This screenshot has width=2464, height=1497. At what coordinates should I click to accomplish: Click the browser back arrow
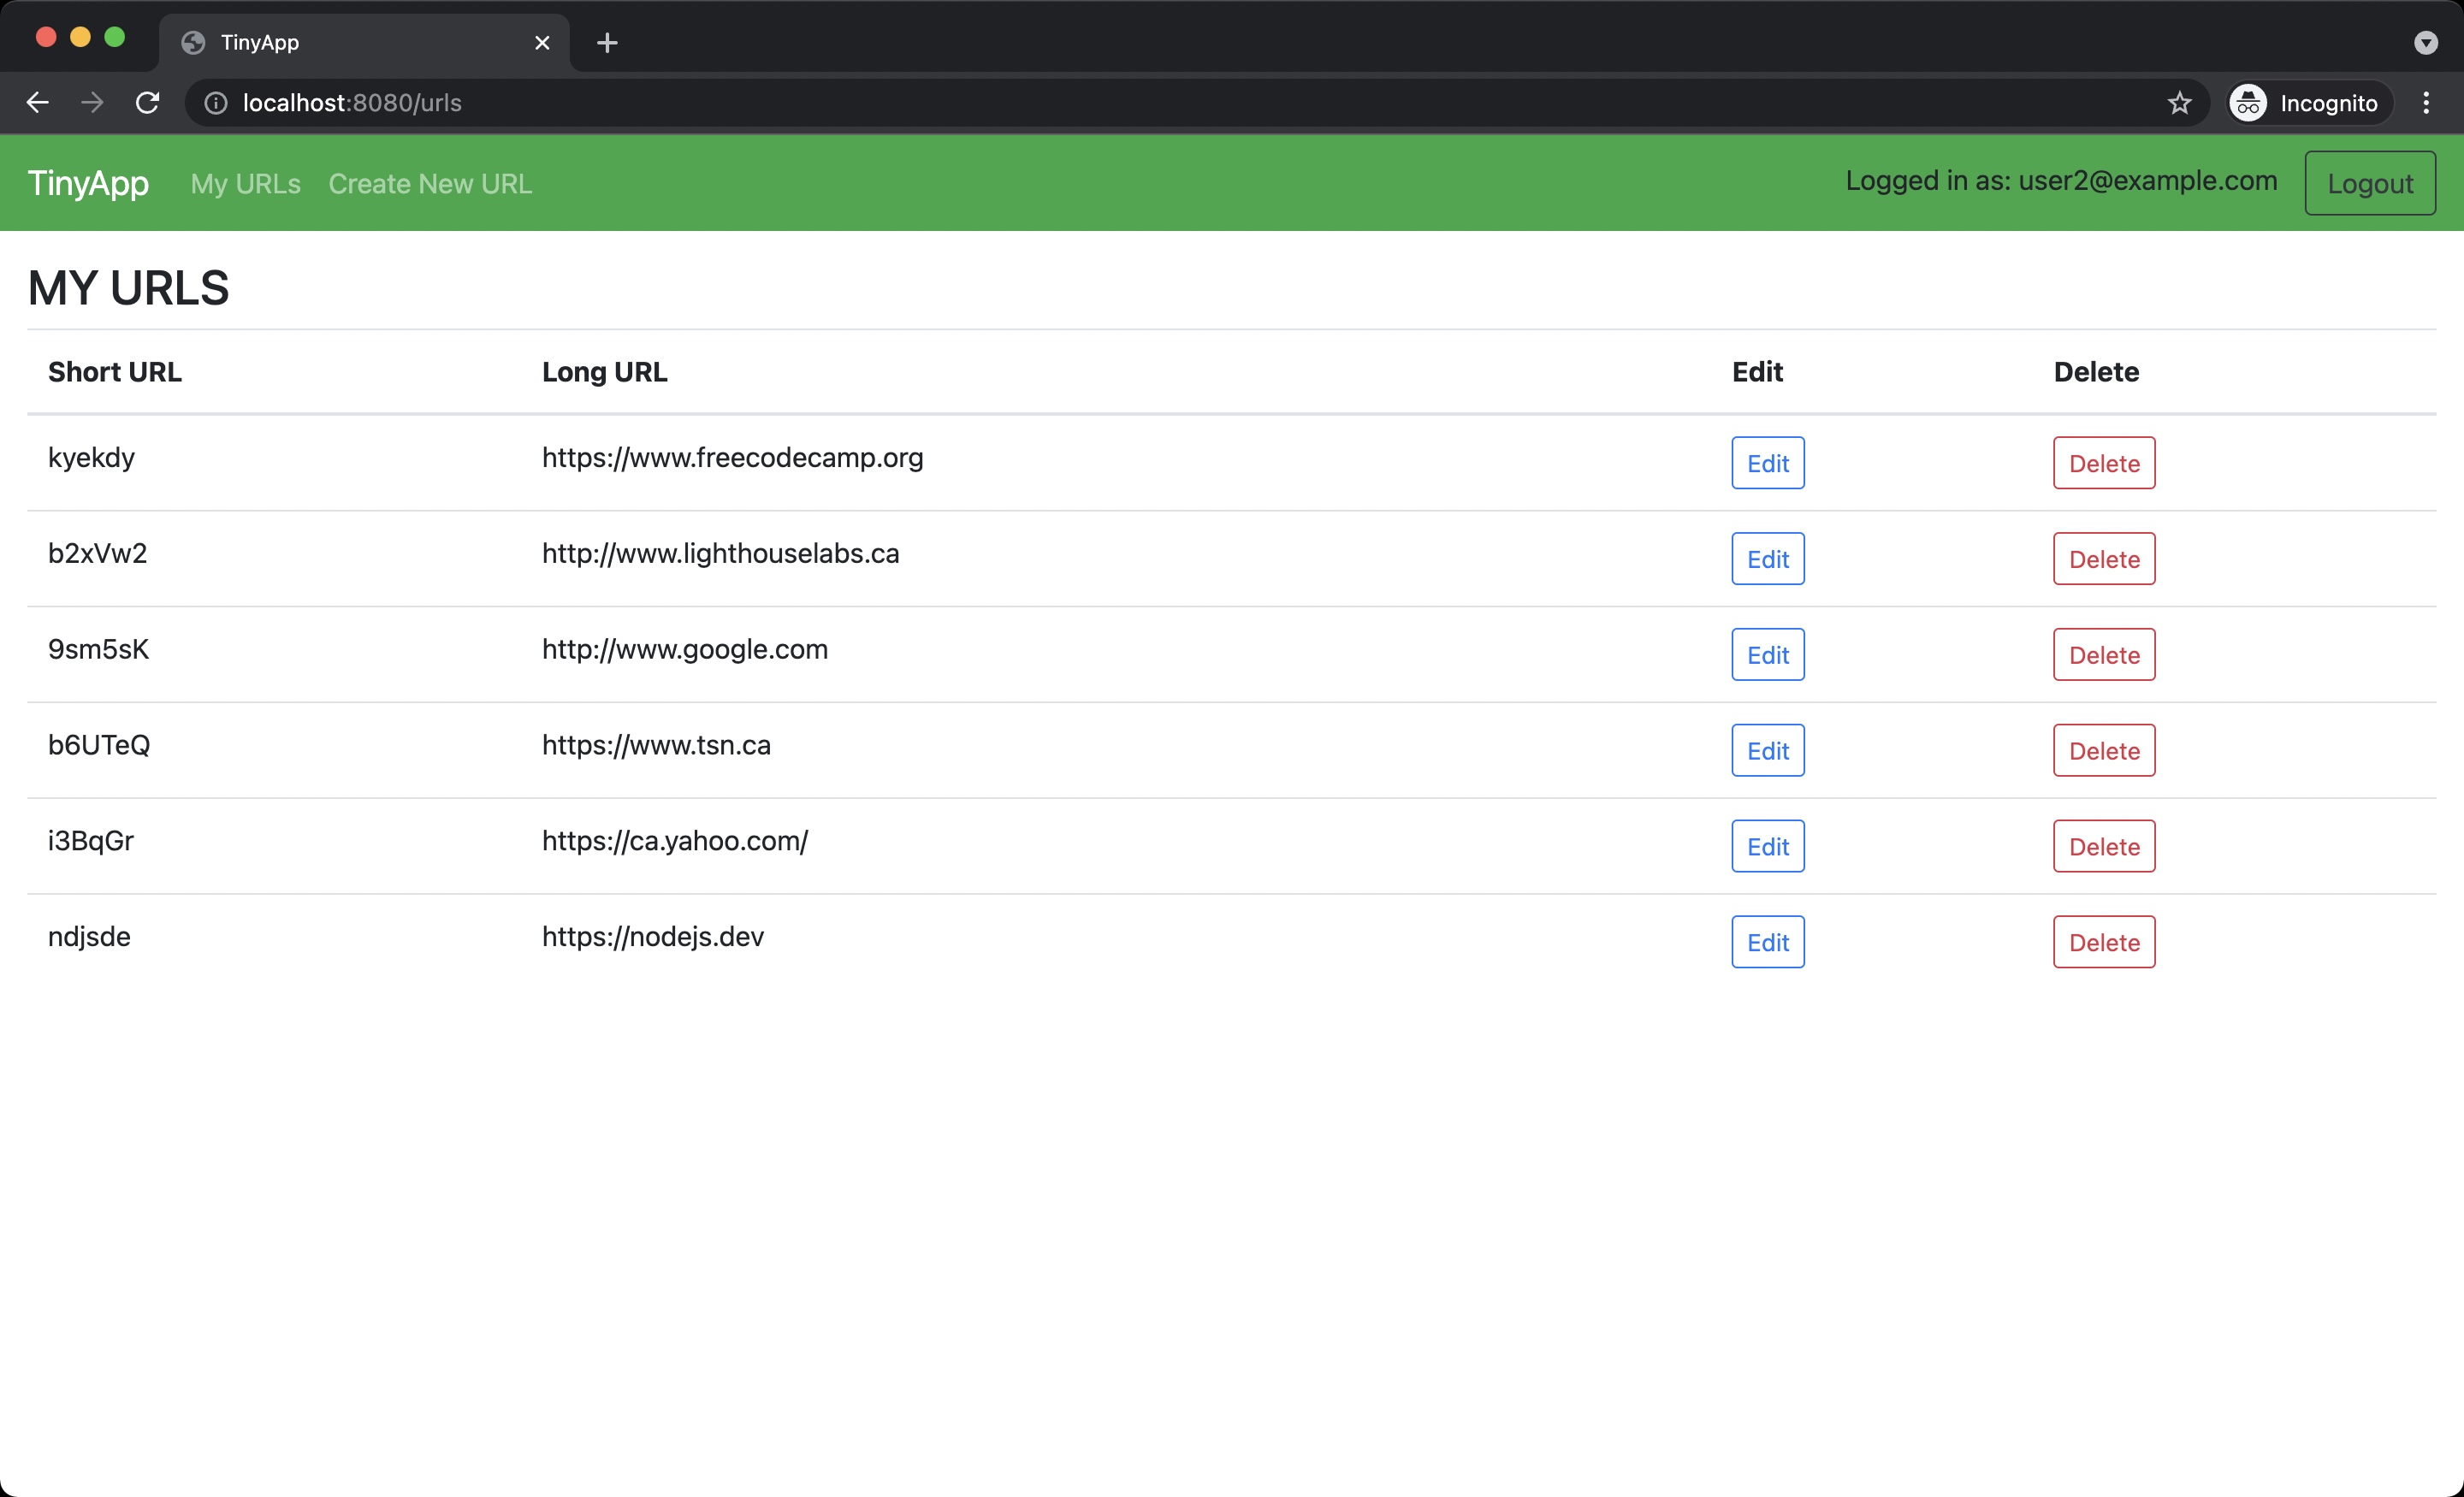tap(37, 103)
